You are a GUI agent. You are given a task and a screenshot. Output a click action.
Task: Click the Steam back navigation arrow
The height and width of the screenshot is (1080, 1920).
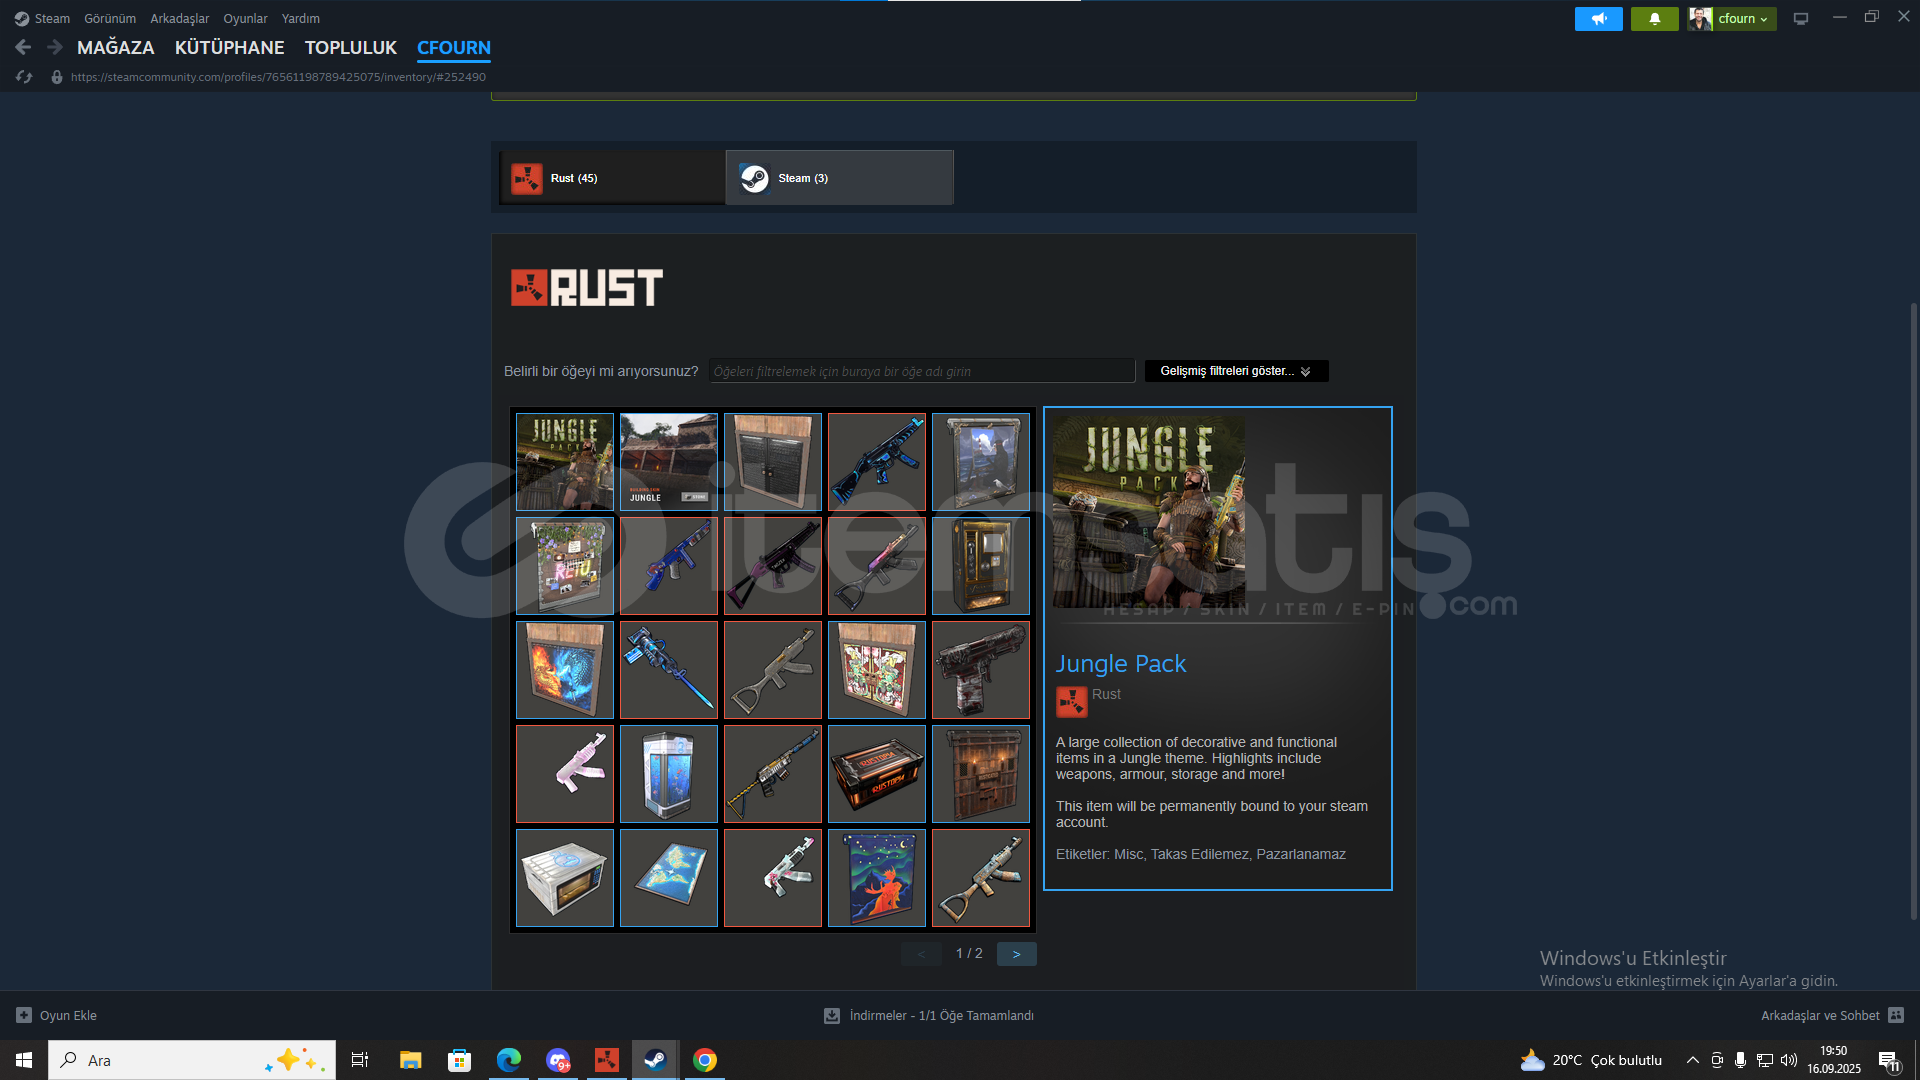click(23, 47)
